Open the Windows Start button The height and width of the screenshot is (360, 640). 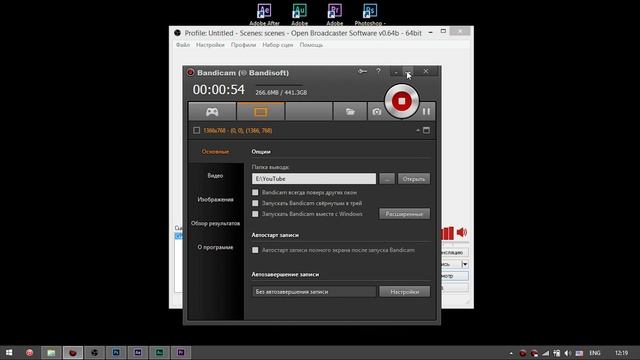[x=9, y=353]
